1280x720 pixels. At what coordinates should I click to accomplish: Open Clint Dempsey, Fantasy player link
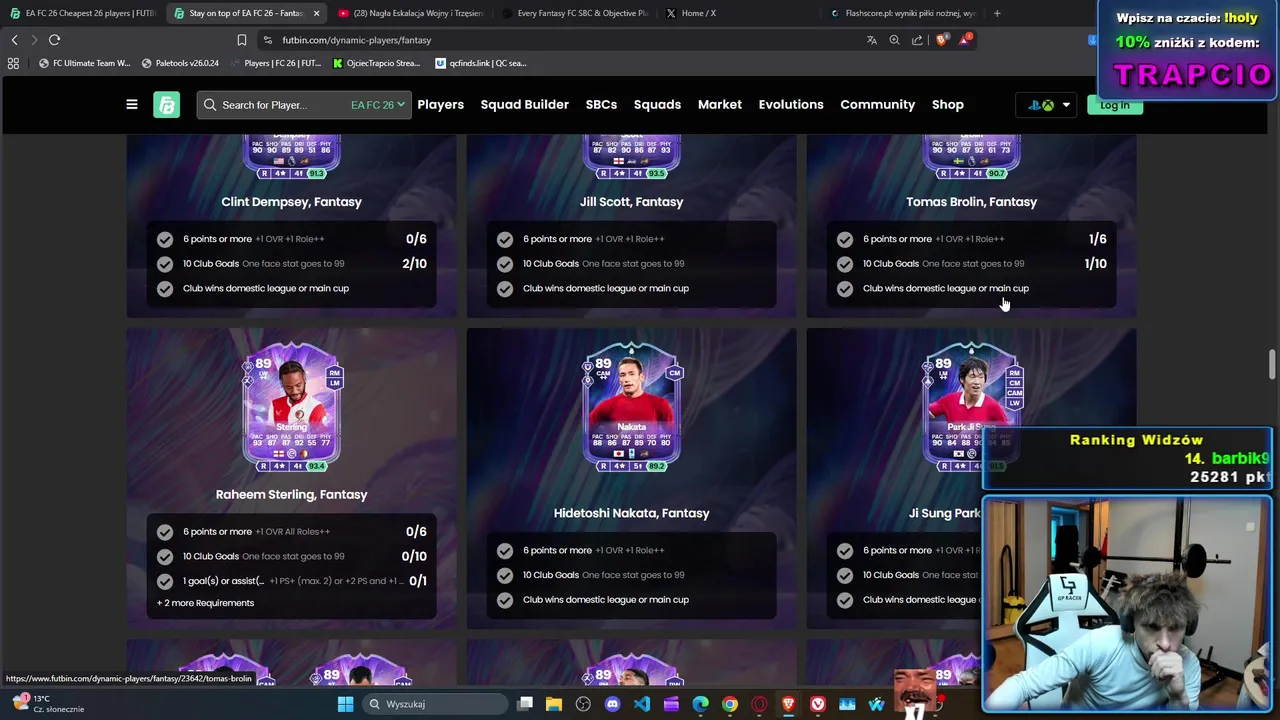pos(291,202)
